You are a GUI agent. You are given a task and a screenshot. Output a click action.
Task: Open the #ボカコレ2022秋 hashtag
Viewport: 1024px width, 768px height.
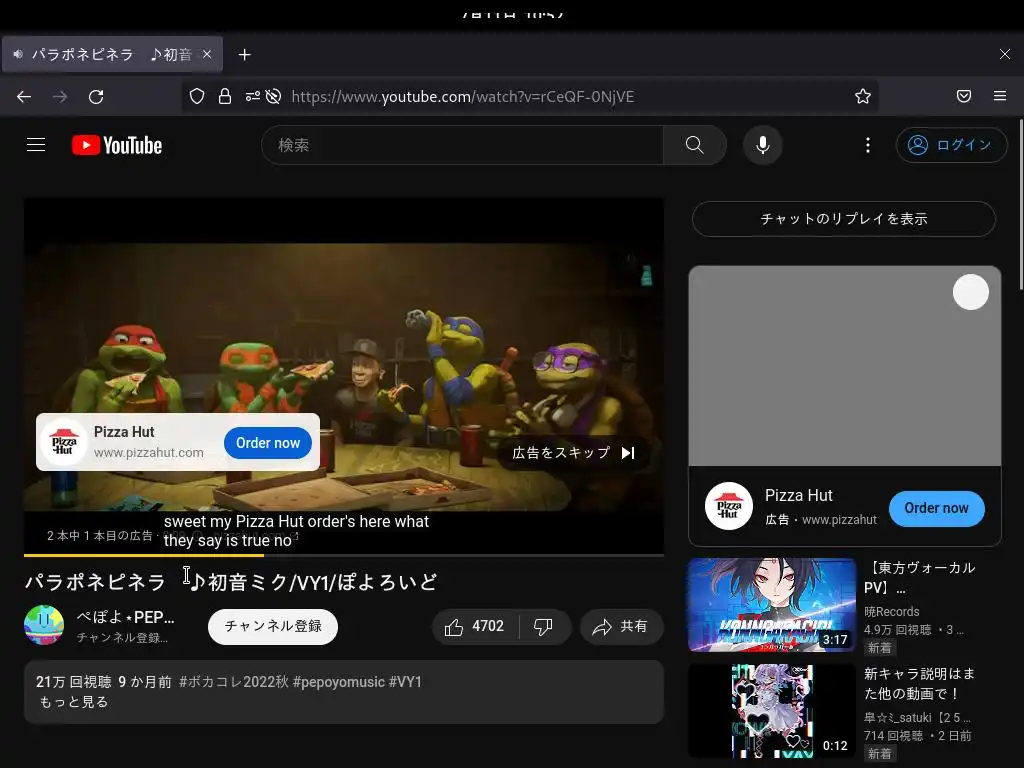(234, 682)
